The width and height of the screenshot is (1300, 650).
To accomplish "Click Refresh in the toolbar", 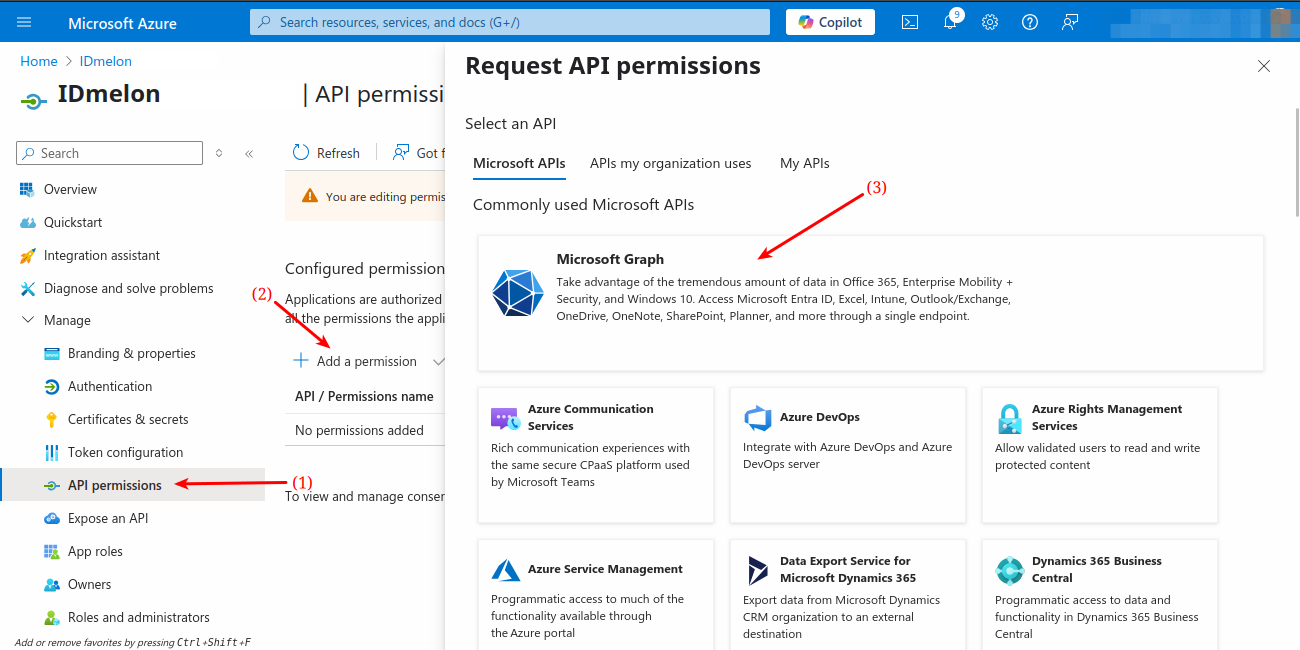I will 326,152.
